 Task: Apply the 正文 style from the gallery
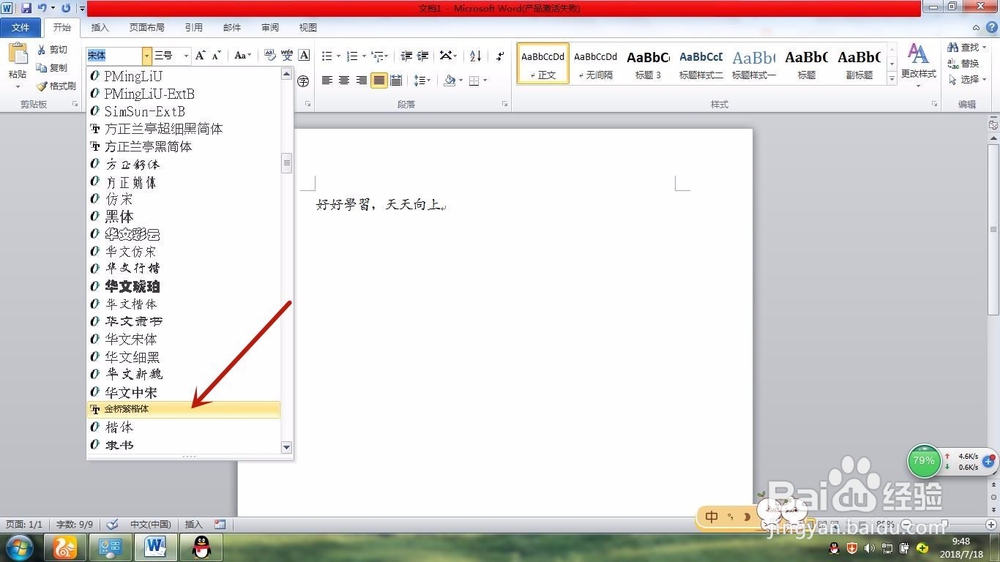543,63
